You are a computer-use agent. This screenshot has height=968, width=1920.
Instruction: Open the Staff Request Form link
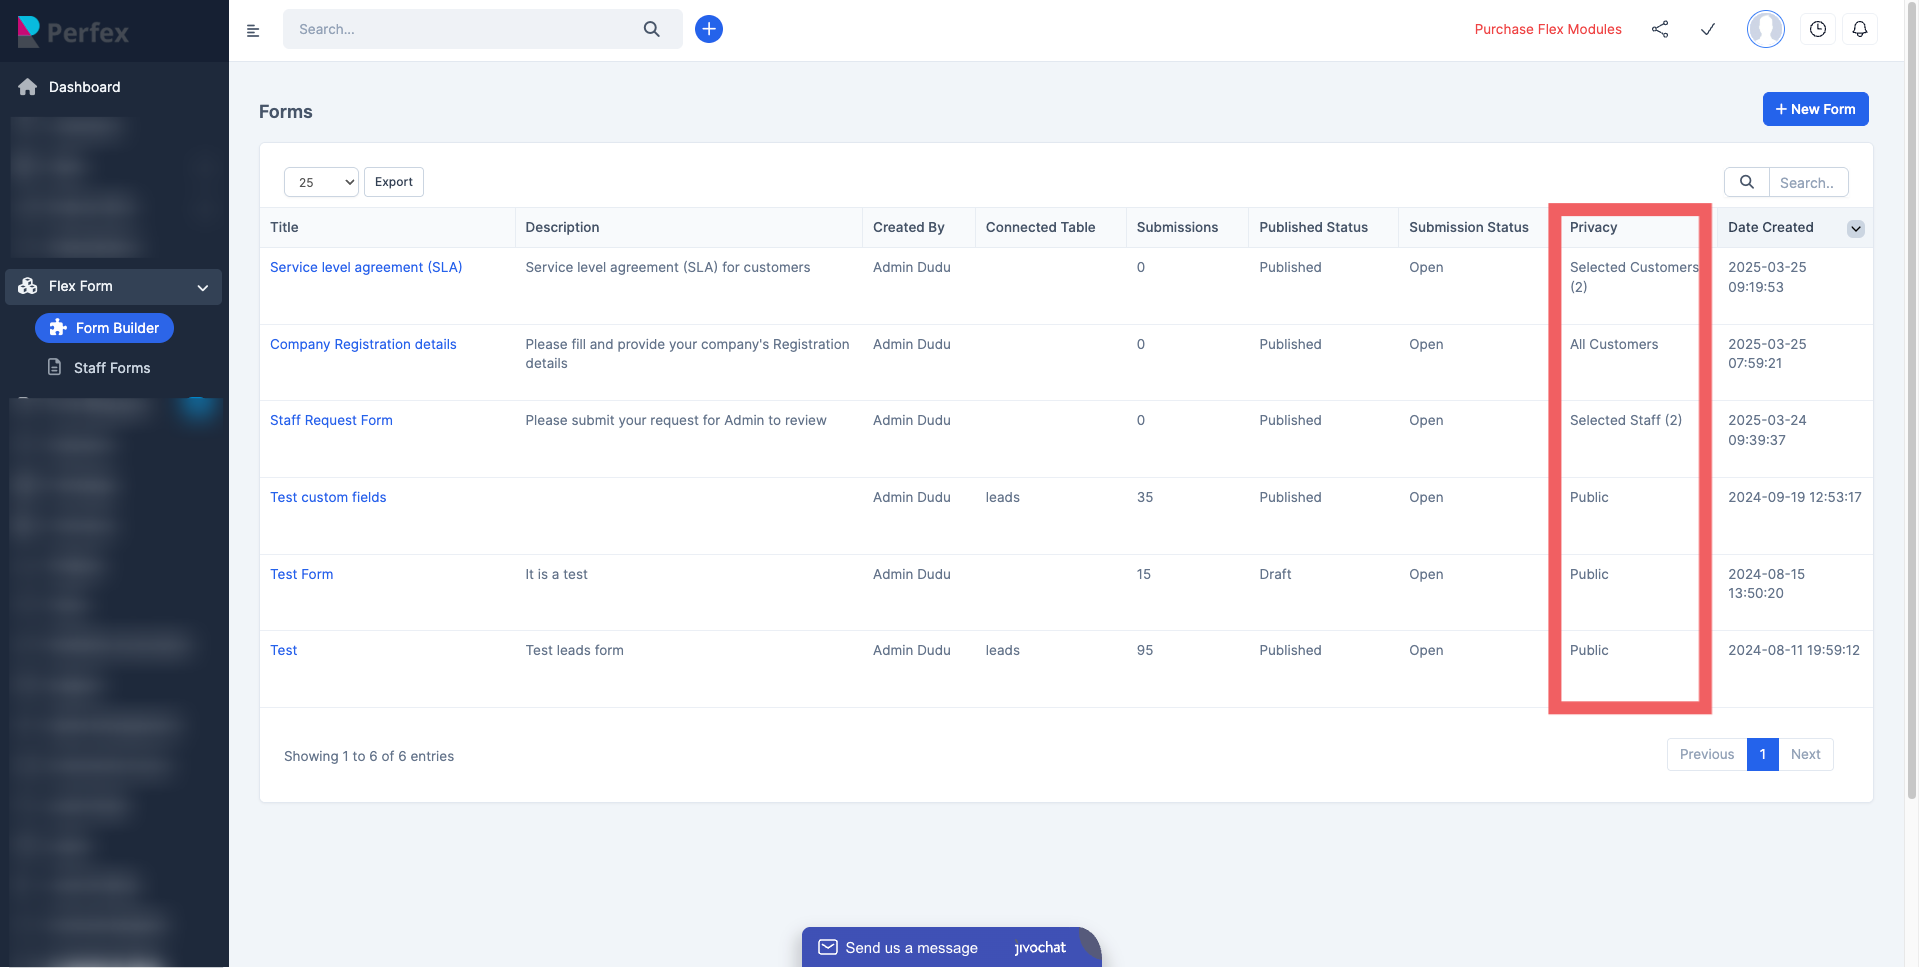(331, 420)
